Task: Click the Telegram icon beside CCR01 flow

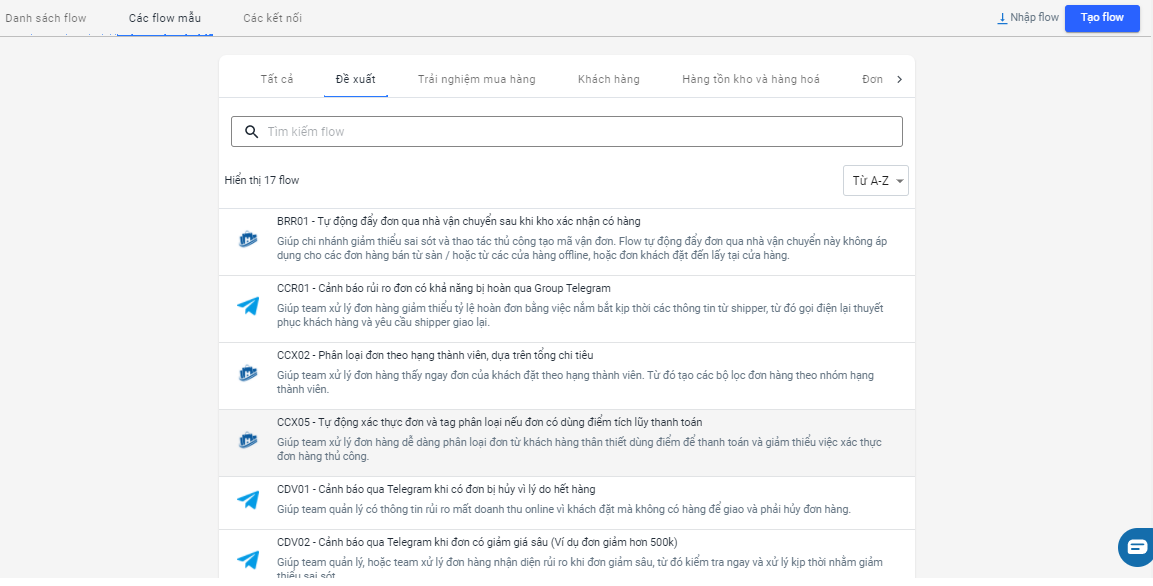Action: pyautogui.click(x=248, y=307)
